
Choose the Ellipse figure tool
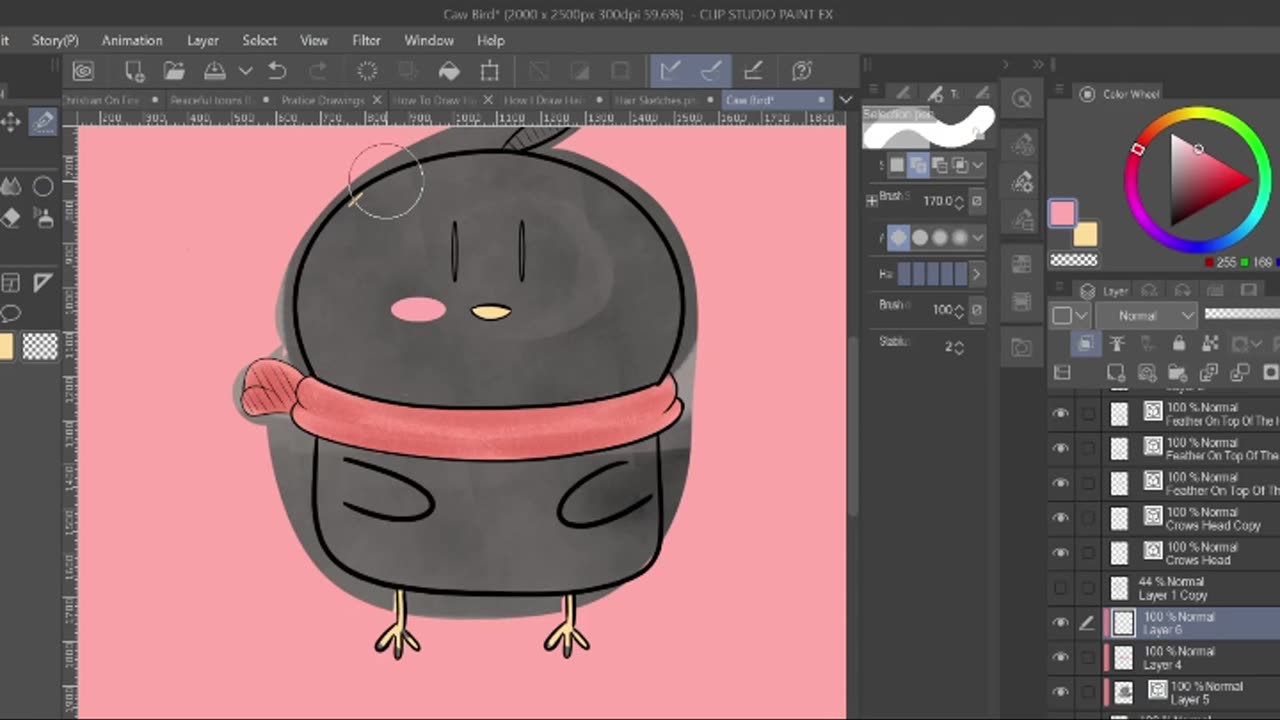(x=43, y=187)
